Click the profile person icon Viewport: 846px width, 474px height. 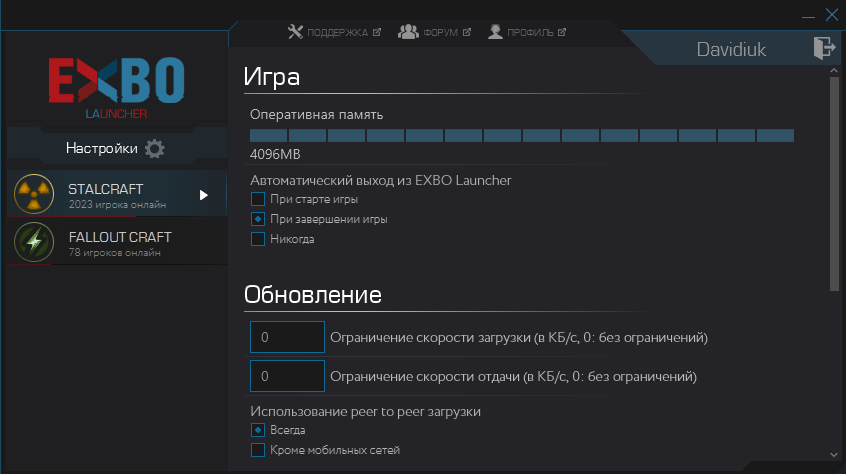point(495,32)
